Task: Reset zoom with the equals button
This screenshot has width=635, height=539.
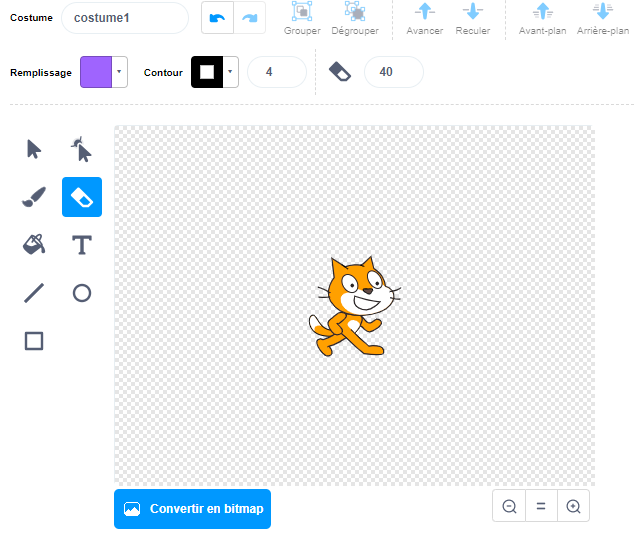Action: point(541,506)
